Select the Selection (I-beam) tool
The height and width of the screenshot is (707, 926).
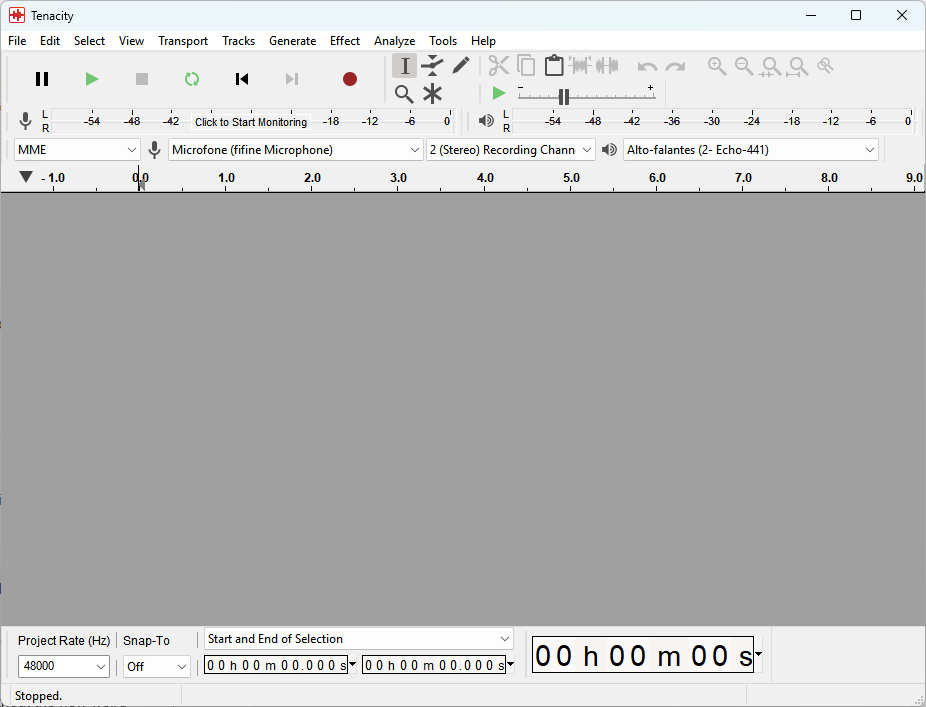[405, 66]
